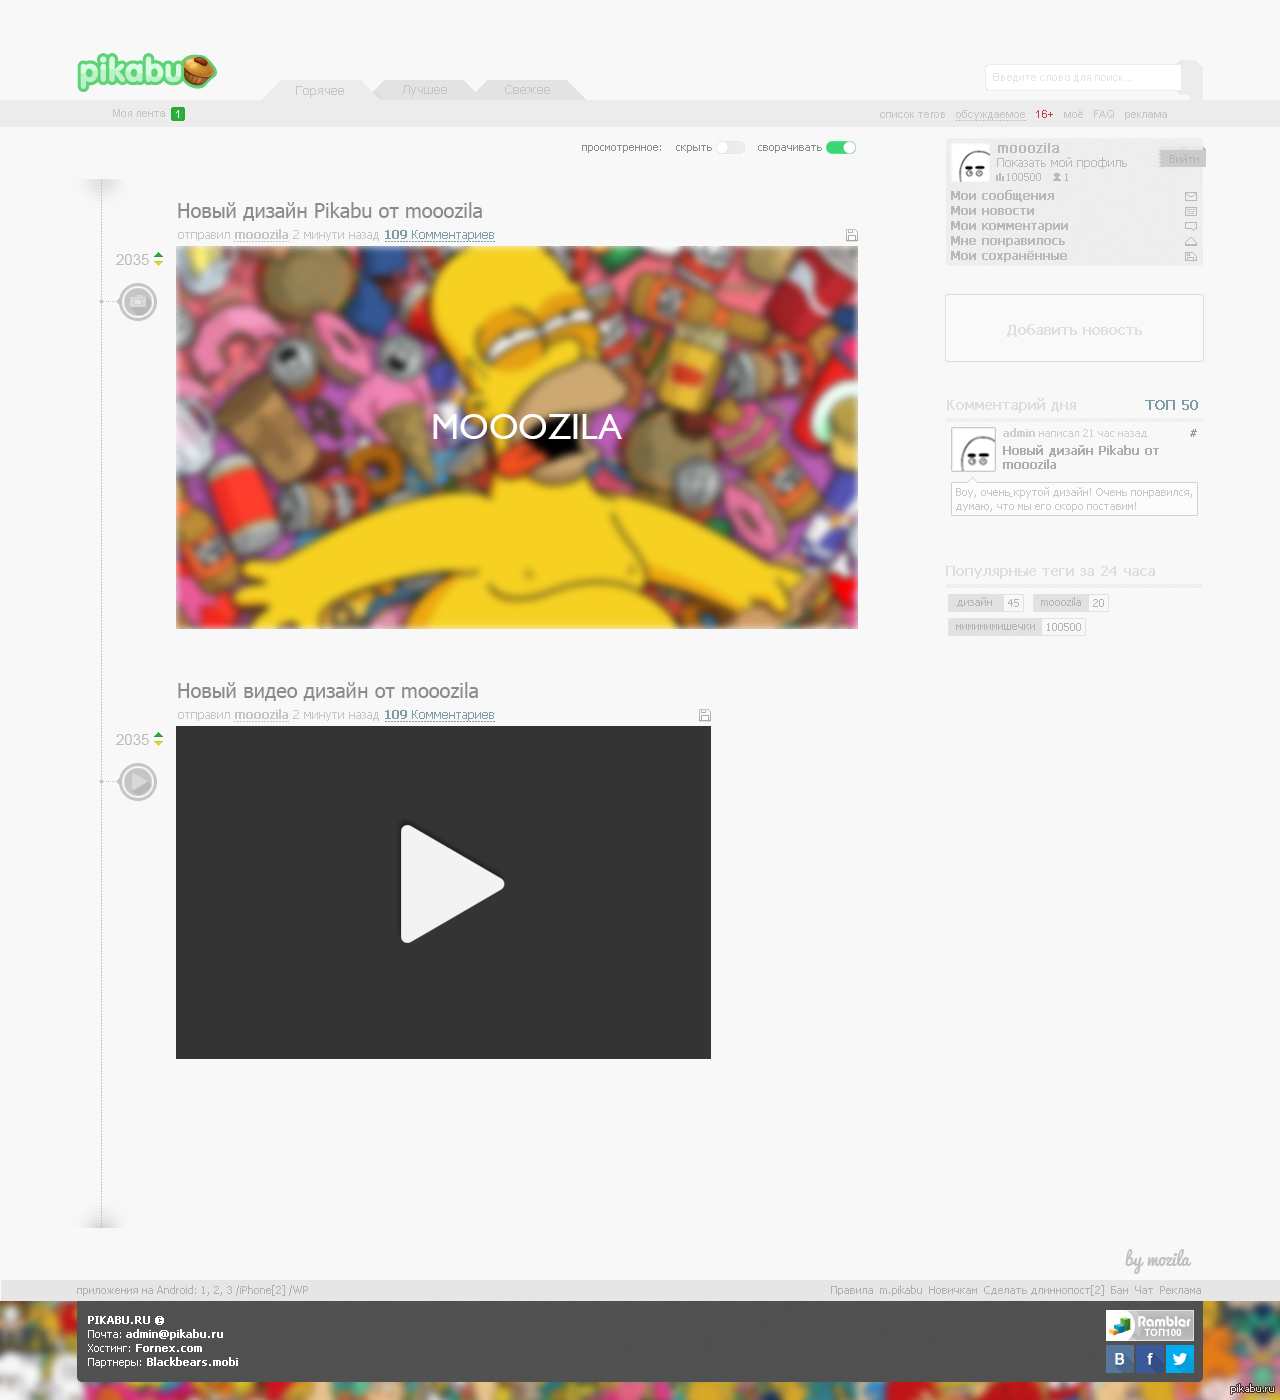Switch to the Горячее tab
The height and width of the screenshot is (1400, 1280).
(x=320, y=90)
